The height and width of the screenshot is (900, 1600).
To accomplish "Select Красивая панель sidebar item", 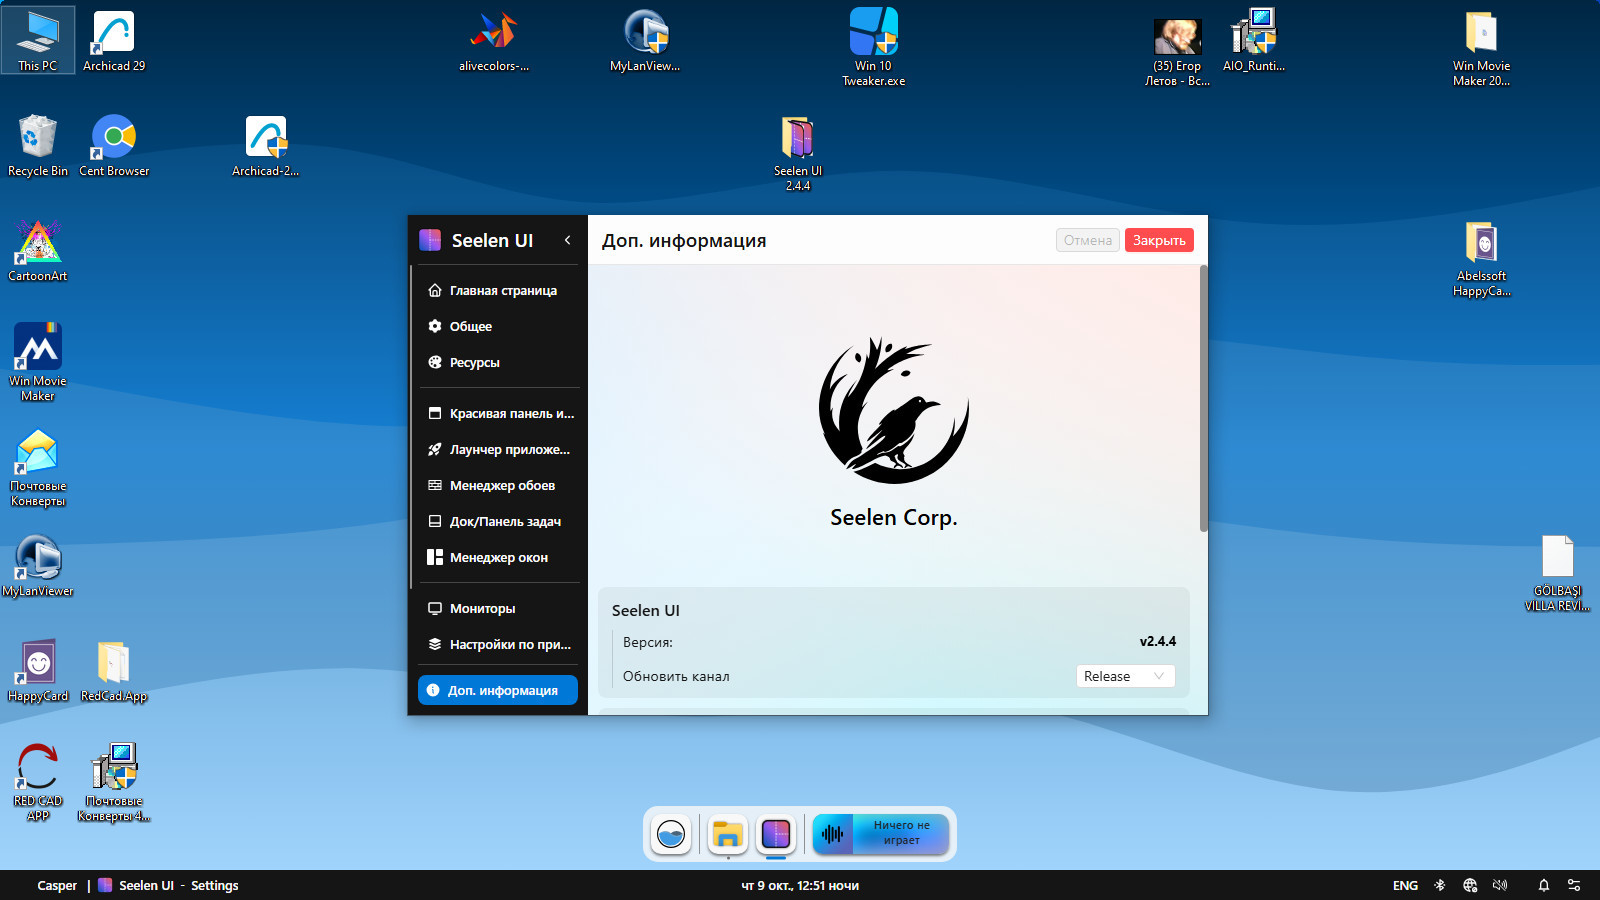I will 498,413.
